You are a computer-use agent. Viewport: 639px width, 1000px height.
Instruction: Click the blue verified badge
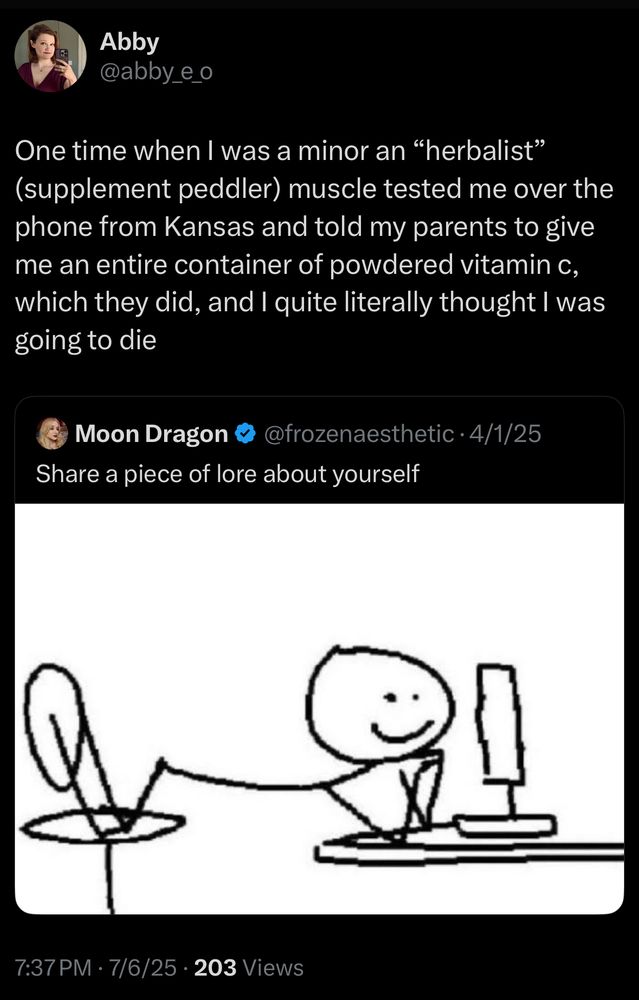244,434
